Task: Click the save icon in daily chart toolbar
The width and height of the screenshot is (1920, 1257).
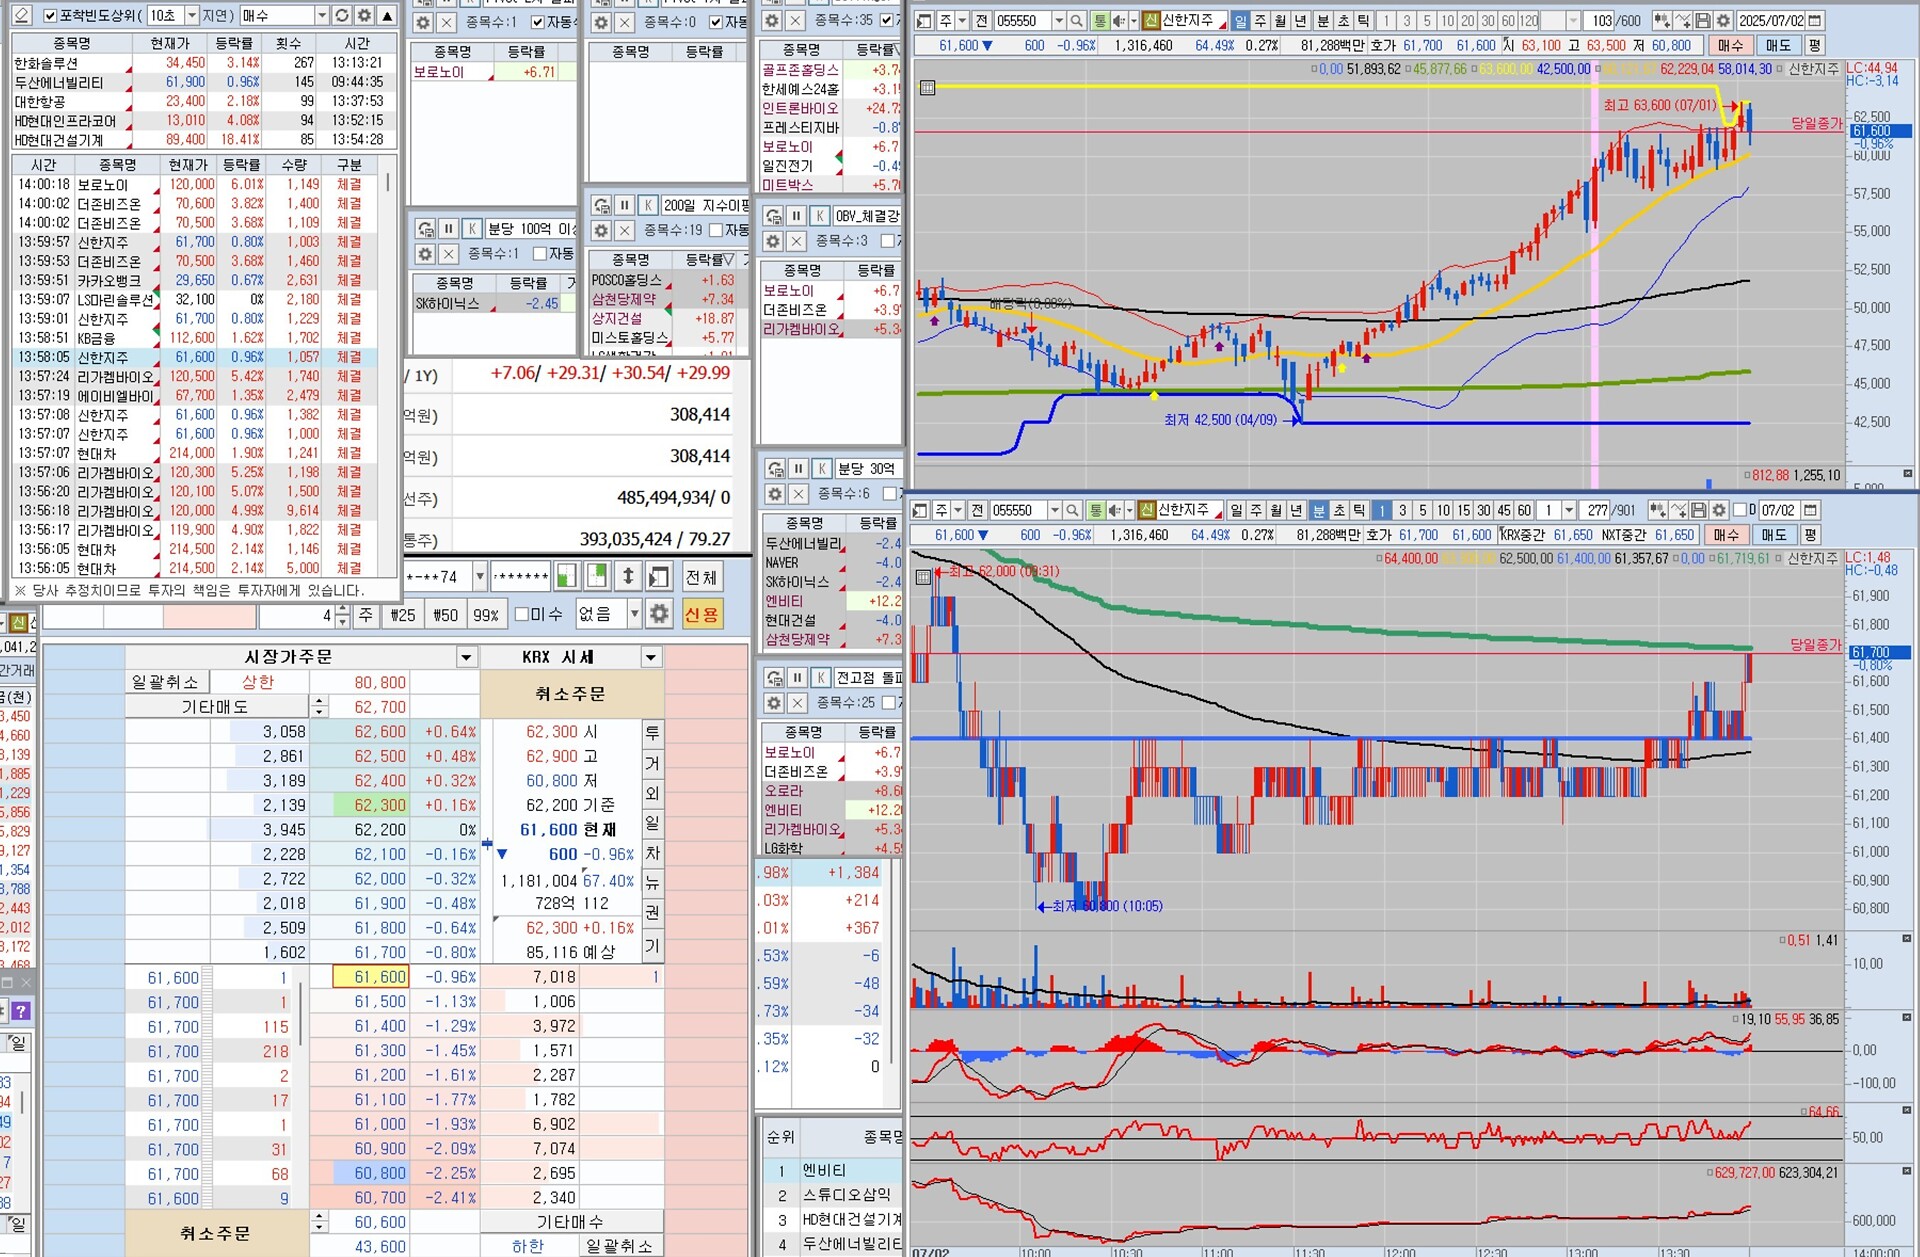Action: 1703,21
